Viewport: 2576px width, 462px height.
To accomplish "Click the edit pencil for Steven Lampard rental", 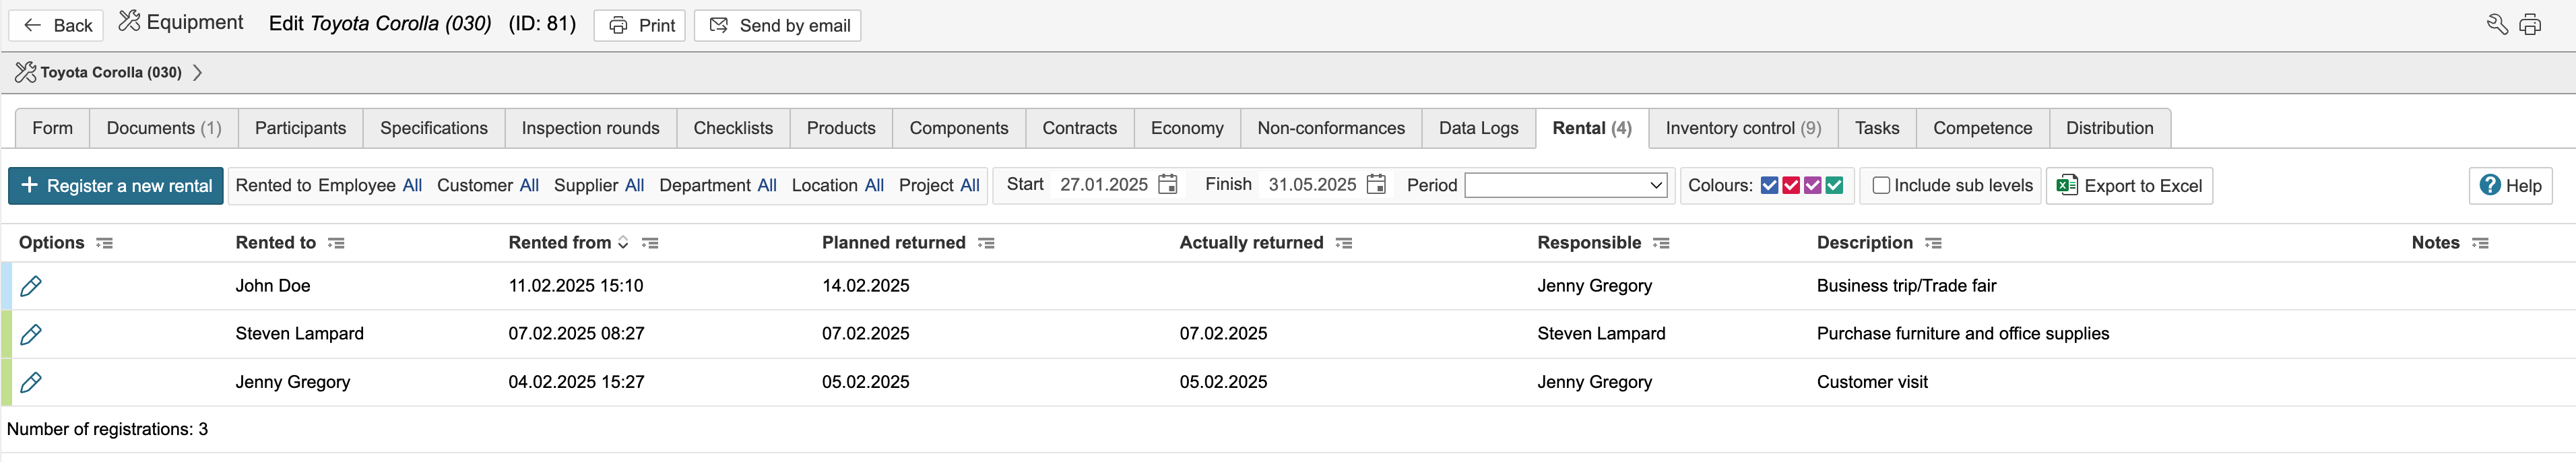I will click(31, 334).
